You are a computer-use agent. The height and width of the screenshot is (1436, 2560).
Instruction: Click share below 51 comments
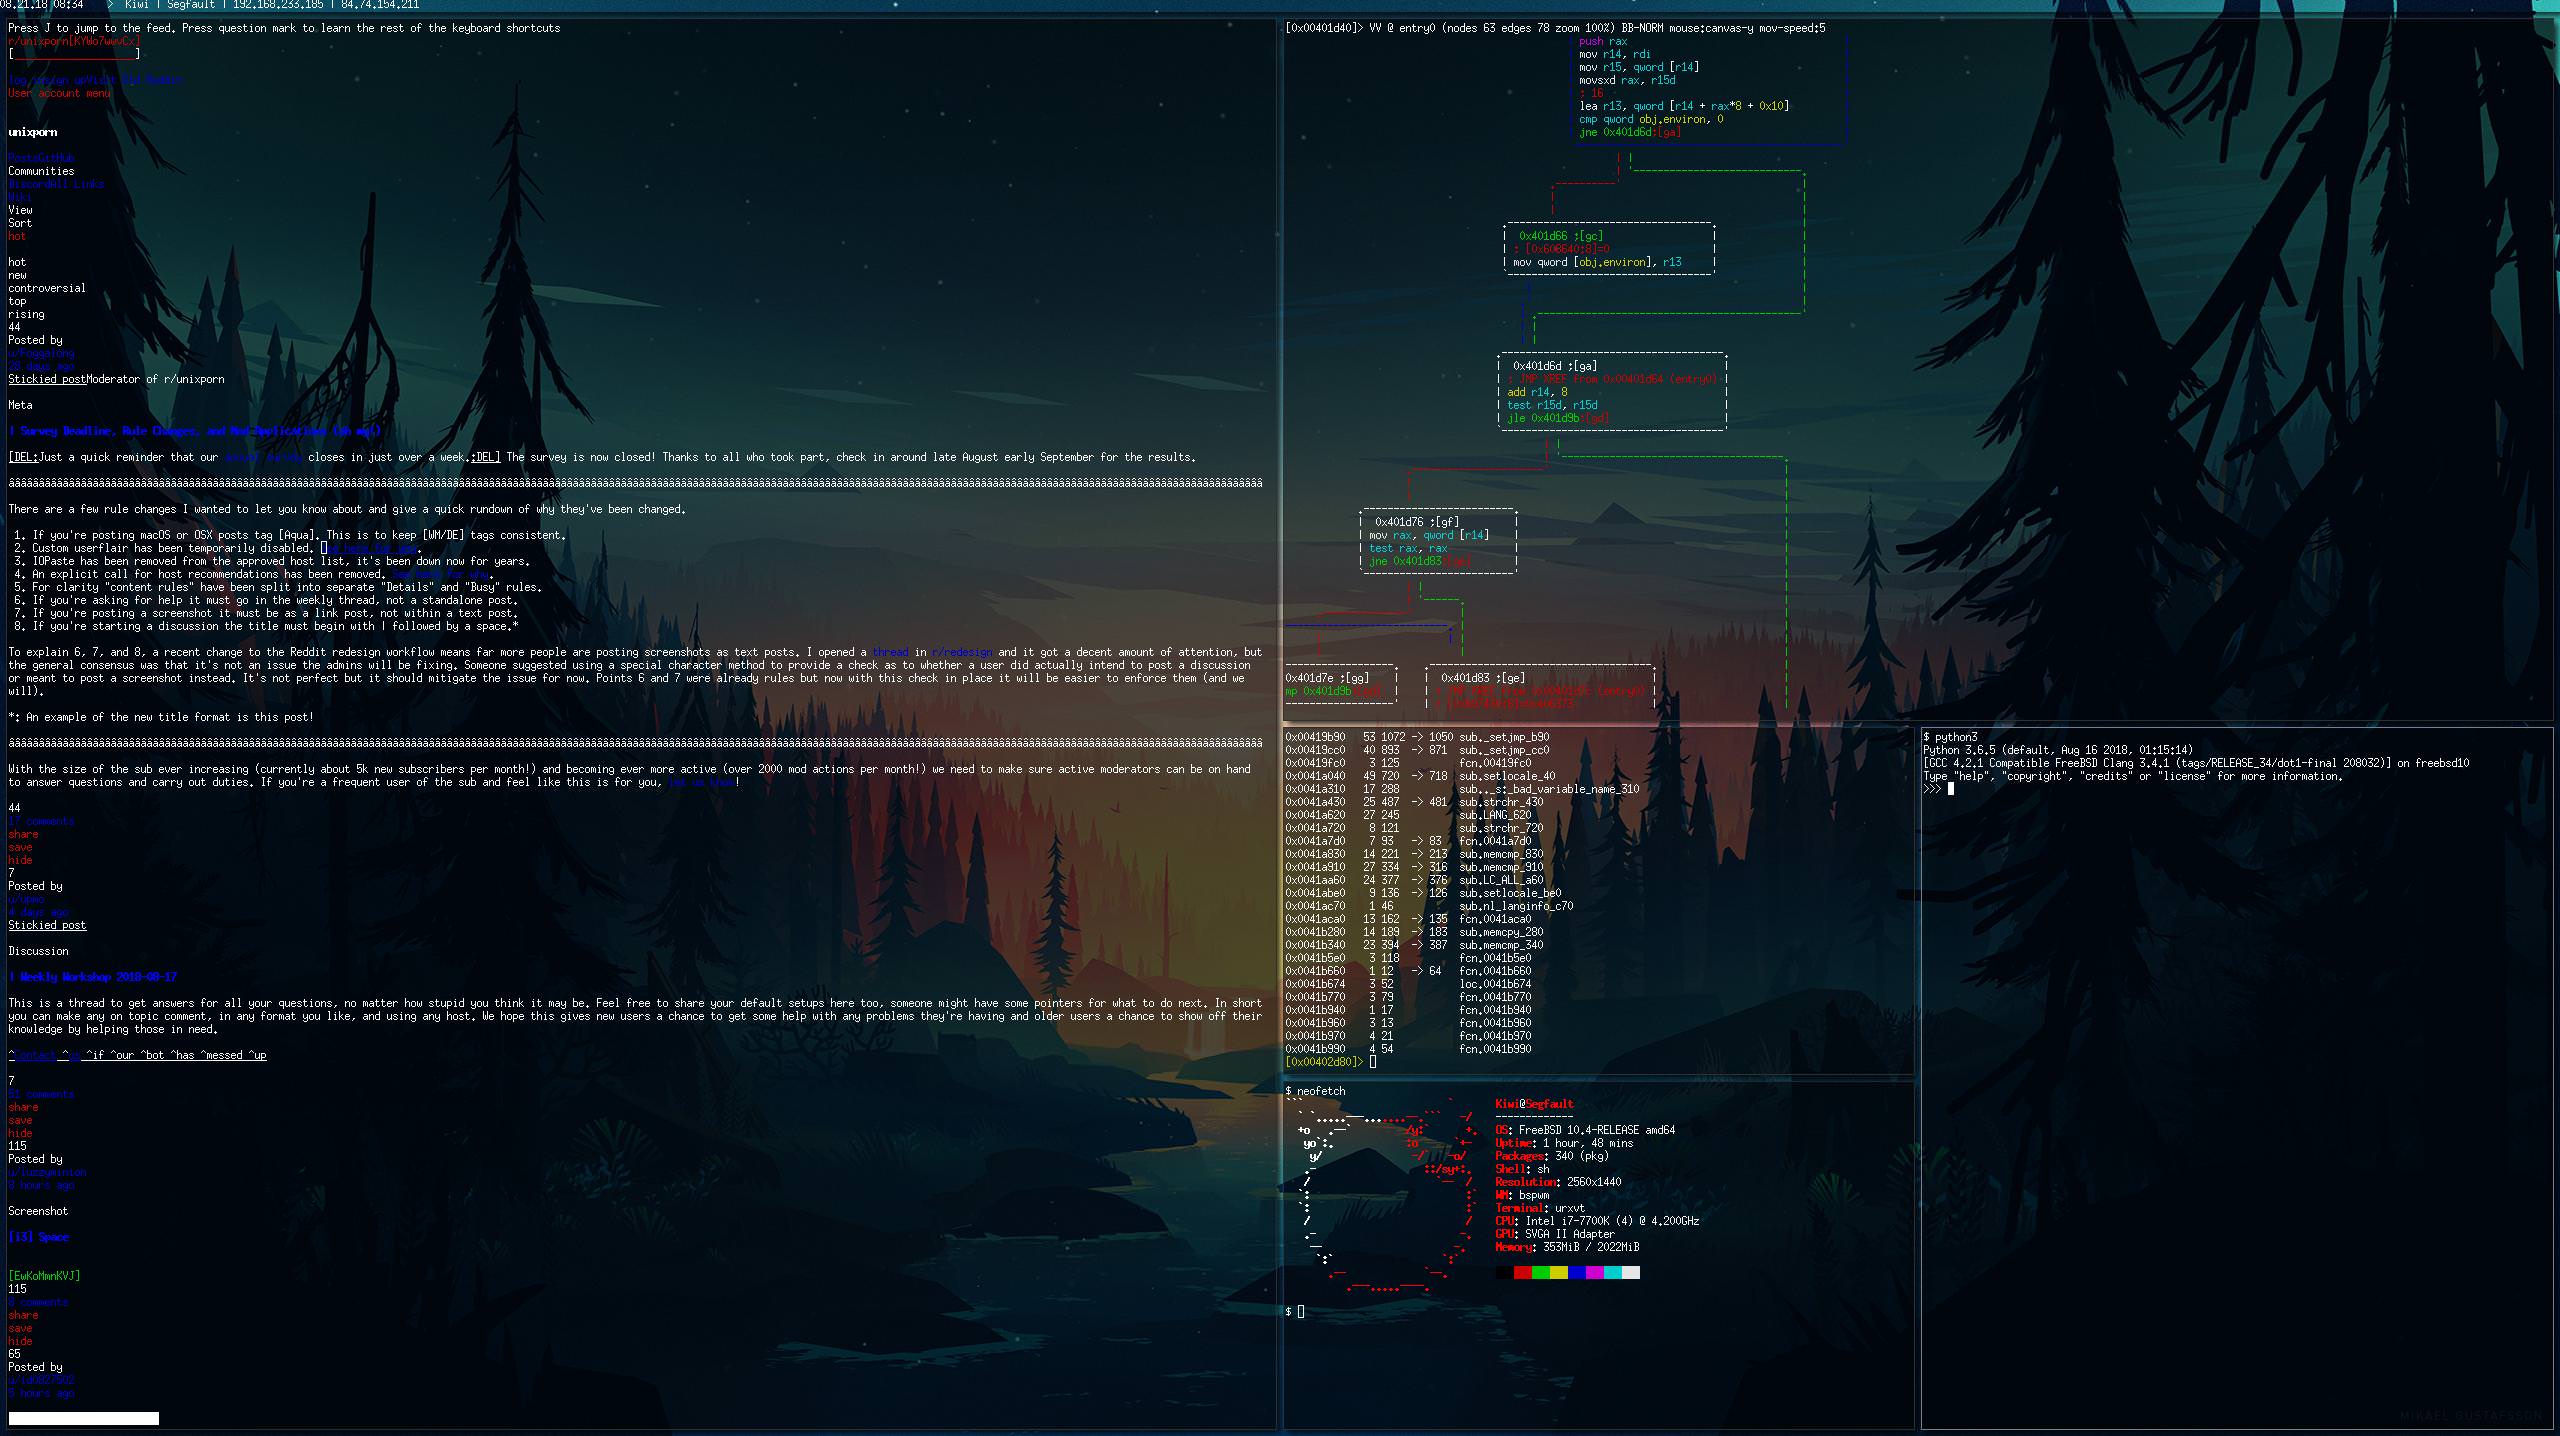coord(23,1107)
